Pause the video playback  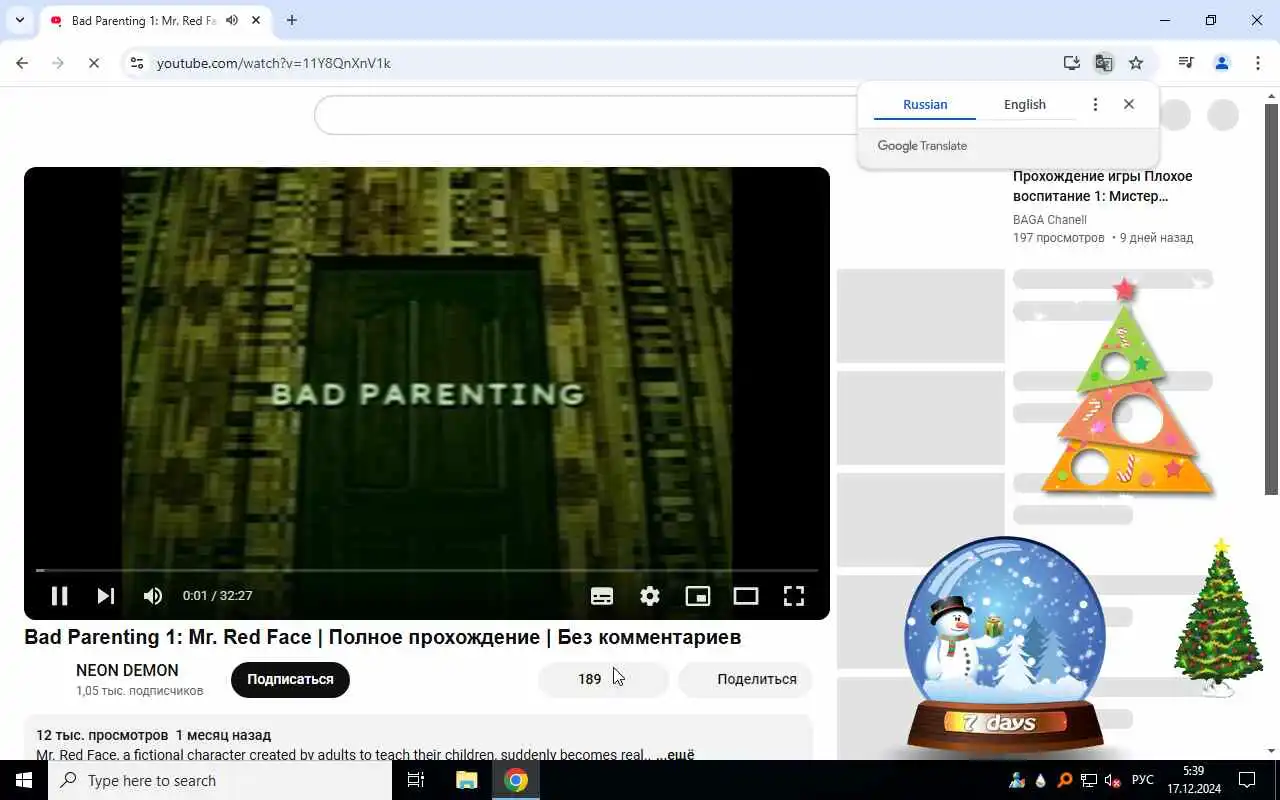60,596
